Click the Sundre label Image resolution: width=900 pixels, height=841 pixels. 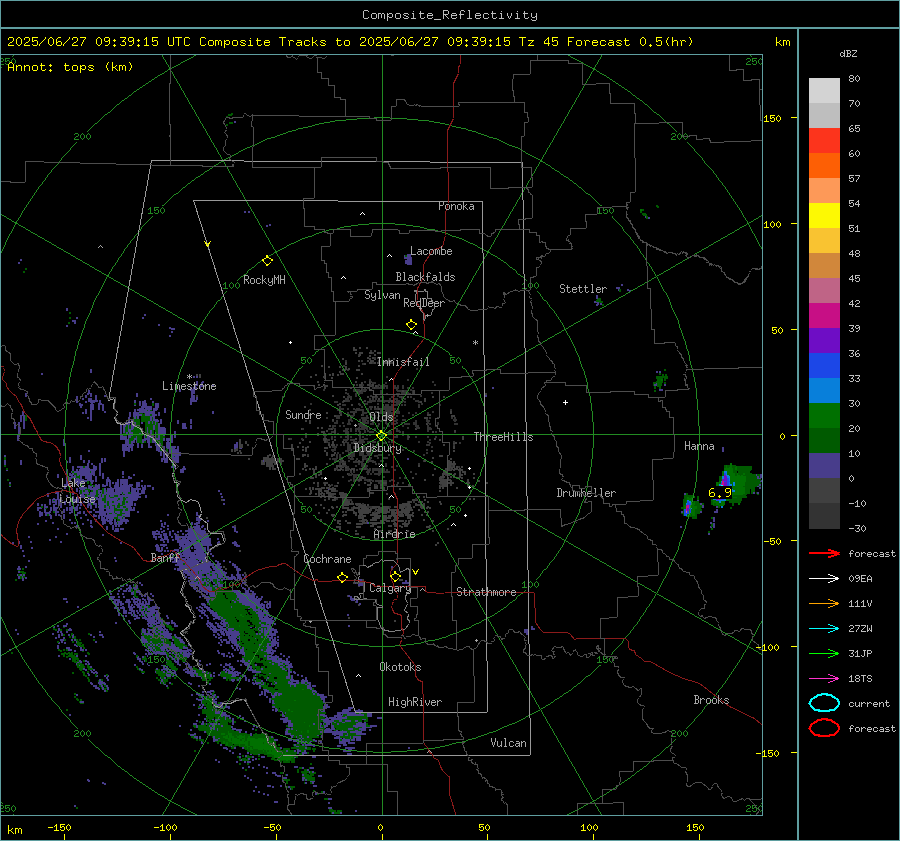point(303,414)
